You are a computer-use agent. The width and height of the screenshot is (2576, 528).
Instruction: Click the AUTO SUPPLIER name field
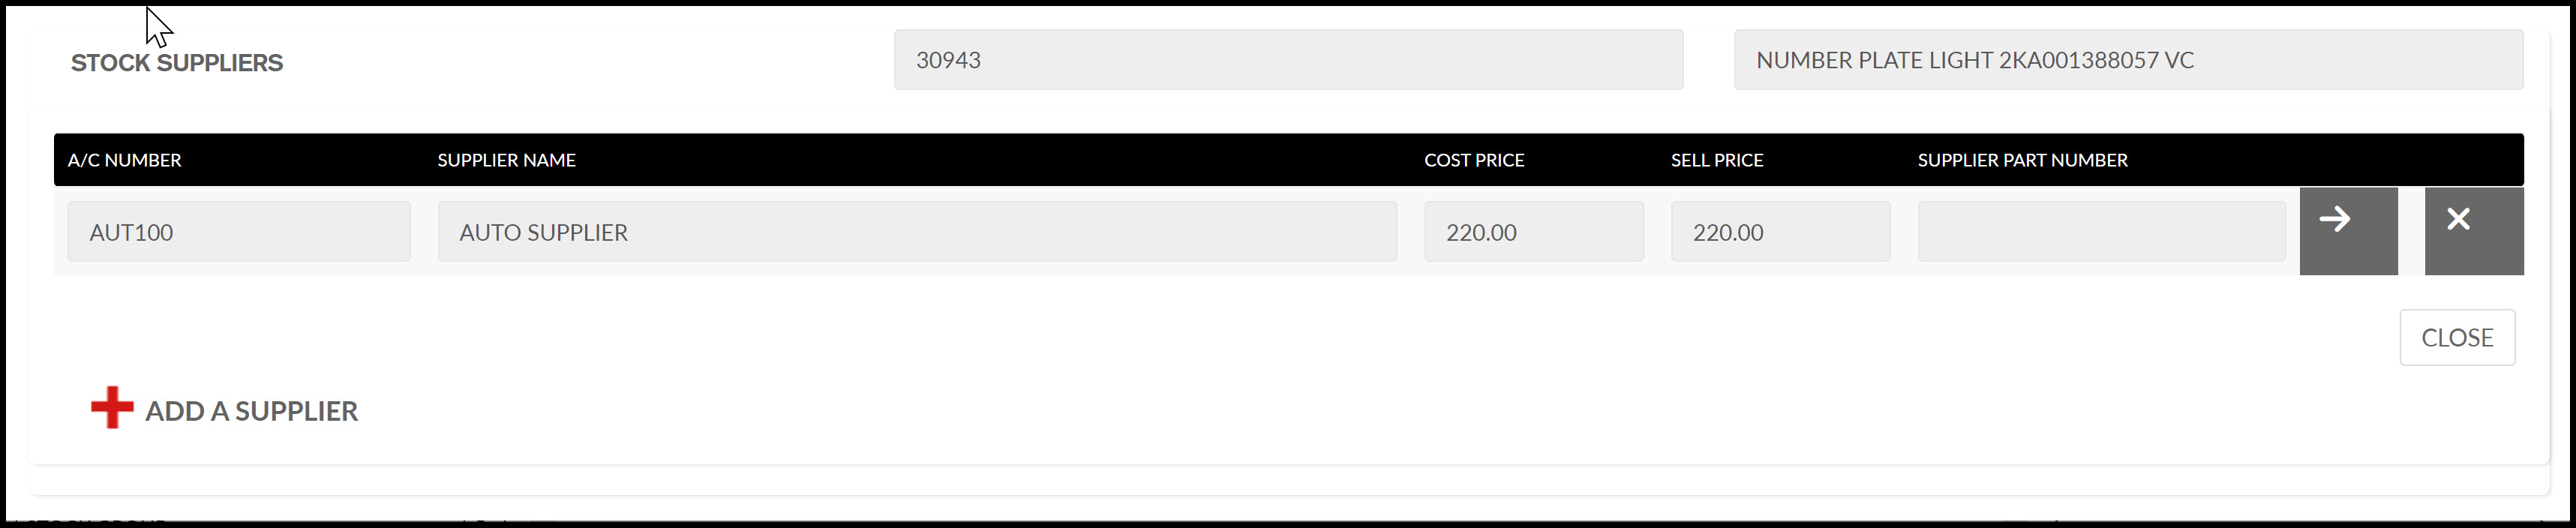click(x=917, y=232)
